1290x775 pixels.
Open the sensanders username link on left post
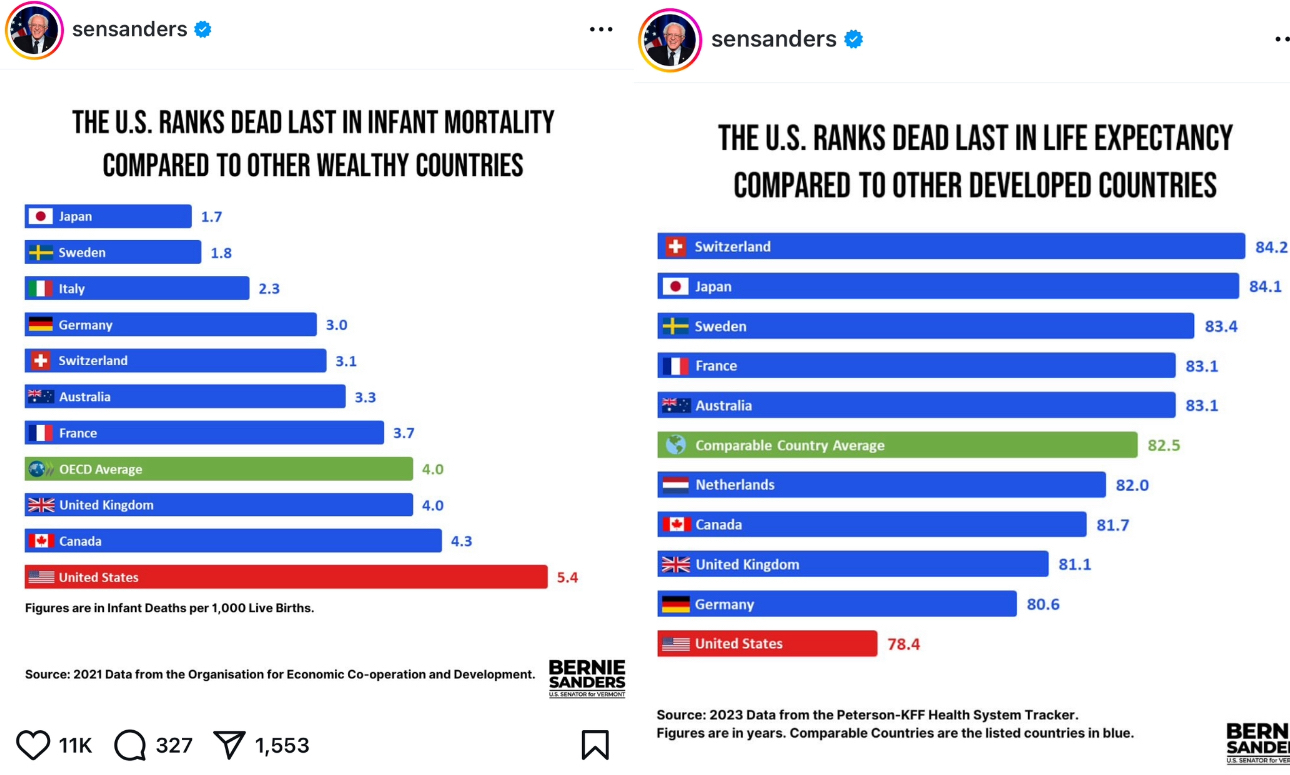(x=130, y=29)
